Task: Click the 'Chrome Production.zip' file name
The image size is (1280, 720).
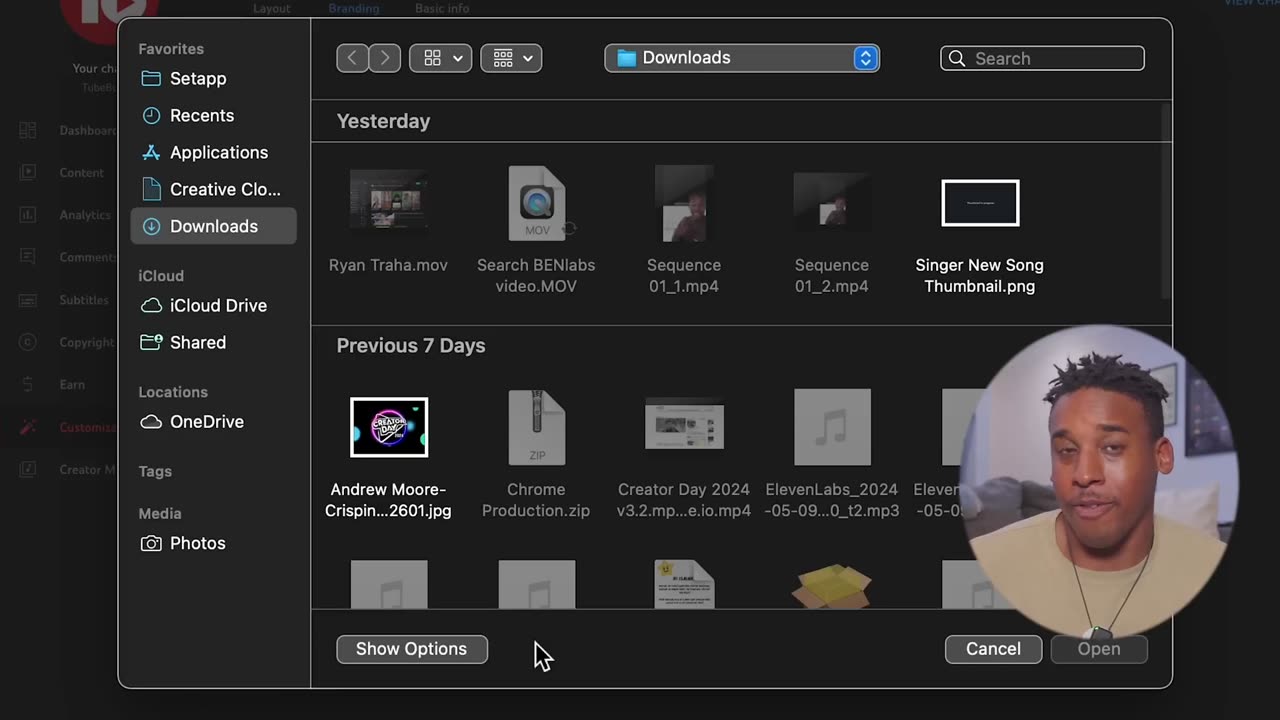Action: pyautogui.click(x=536, y=500)
